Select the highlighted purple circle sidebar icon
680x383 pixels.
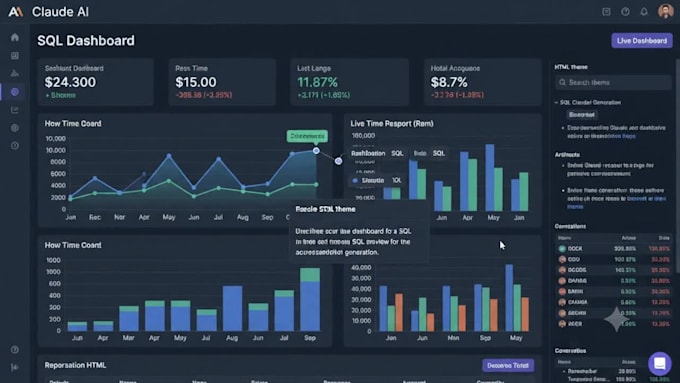15,92
